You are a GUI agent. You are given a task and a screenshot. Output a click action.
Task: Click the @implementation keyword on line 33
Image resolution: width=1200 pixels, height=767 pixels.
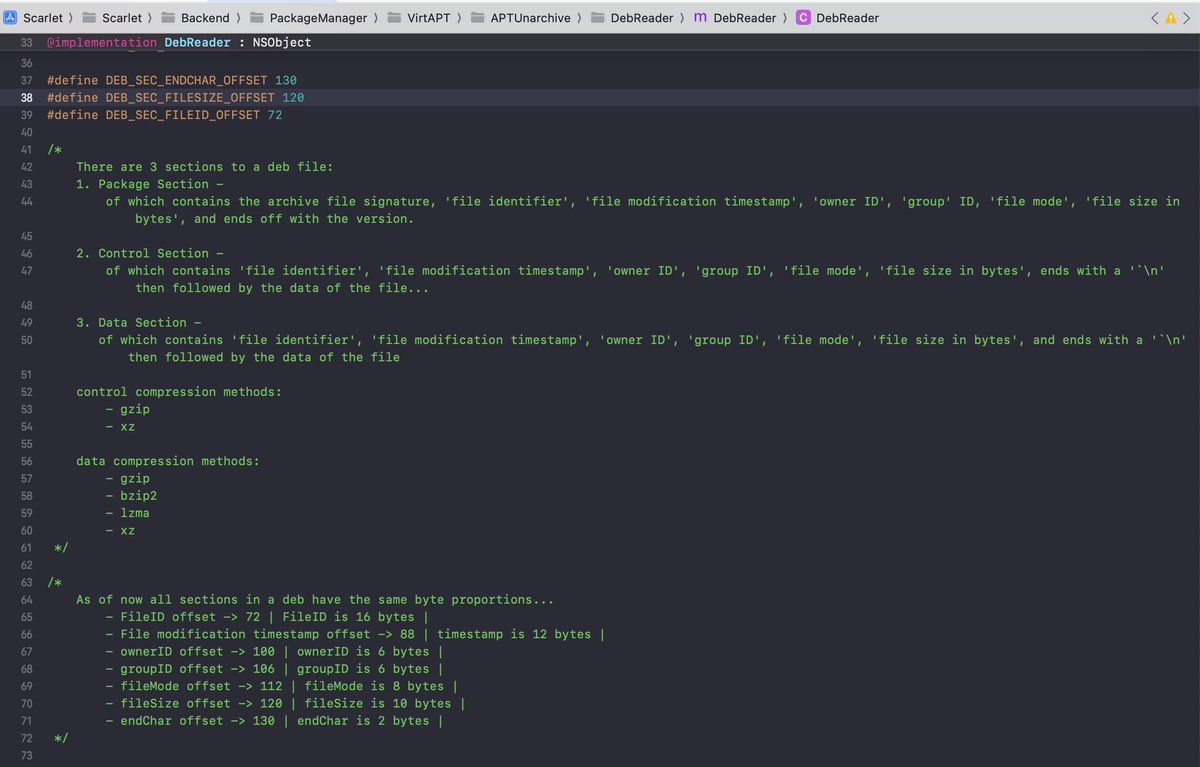pos(102,42)
